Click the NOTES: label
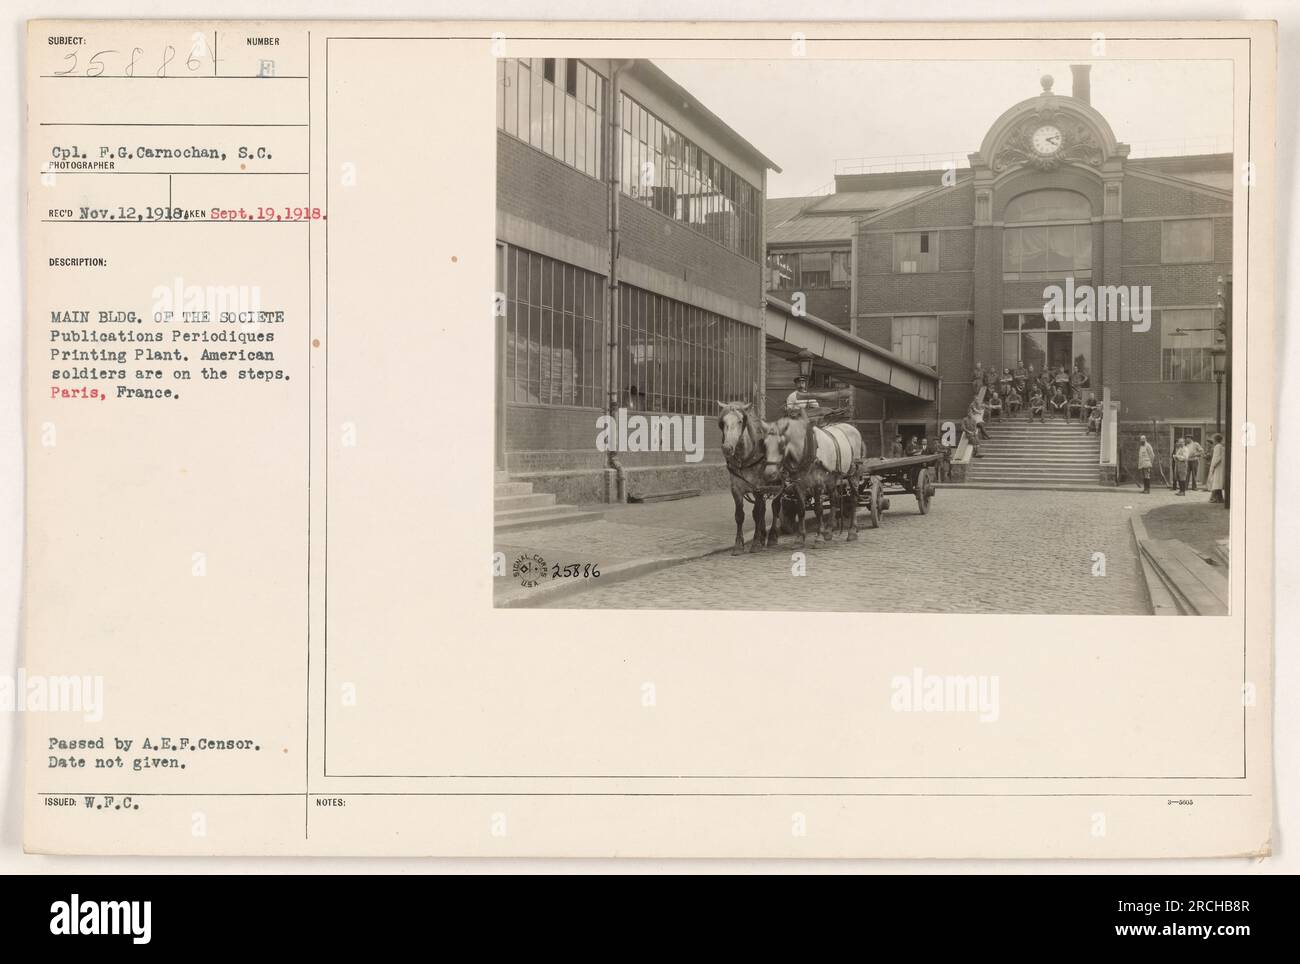 pyautogui.click(x=330, y=802)
